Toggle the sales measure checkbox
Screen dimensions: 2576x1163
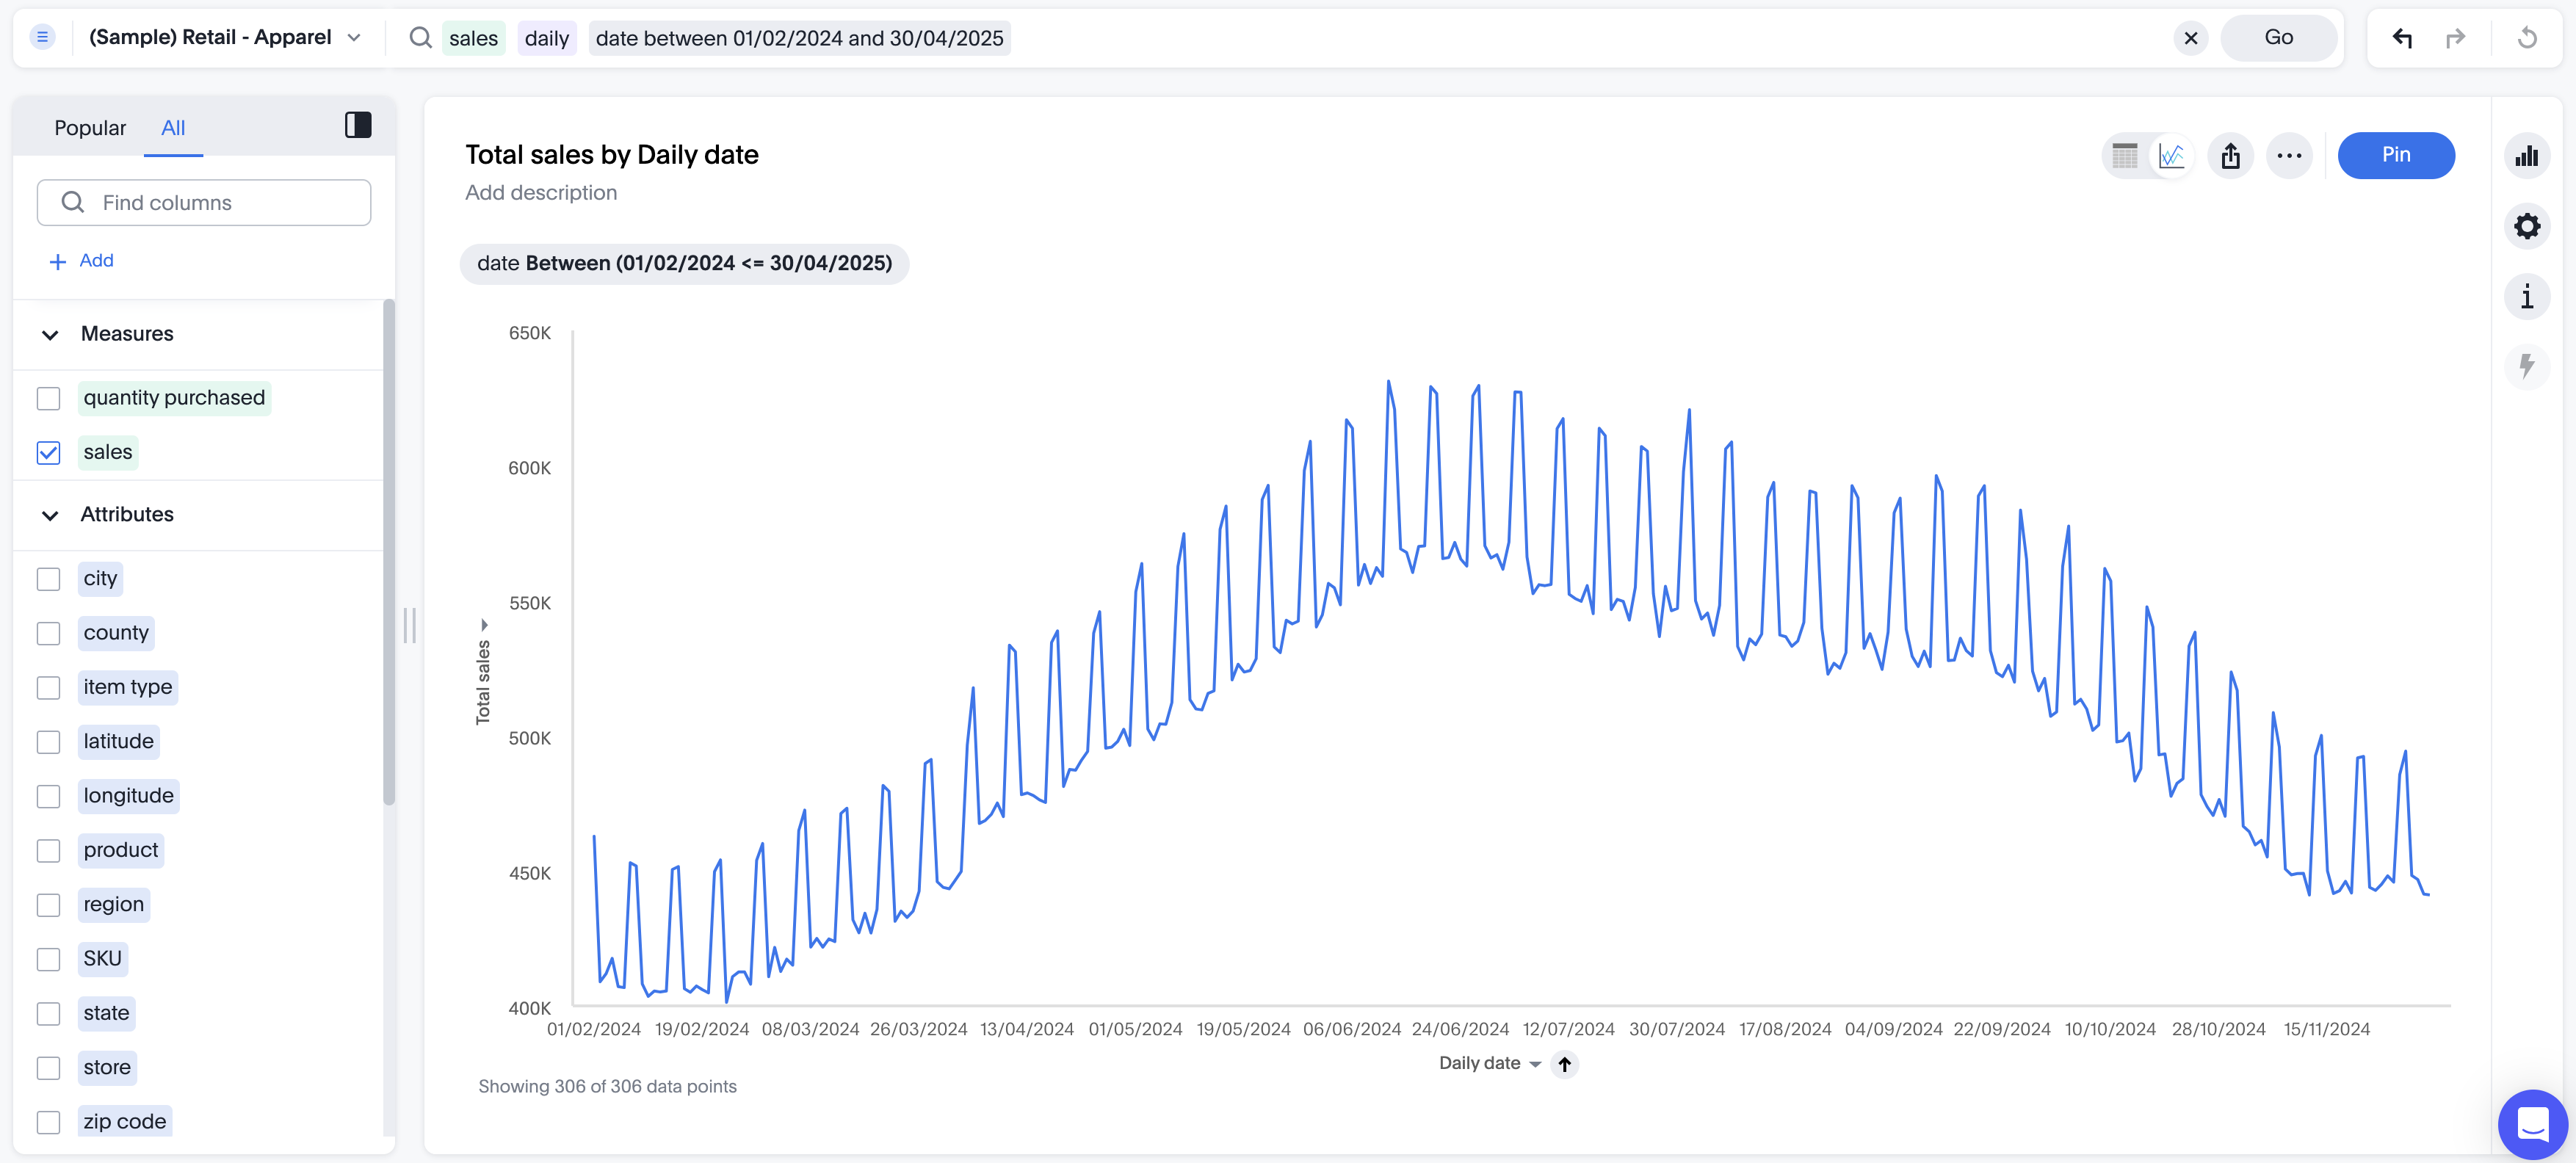click(x=48, y=452)
